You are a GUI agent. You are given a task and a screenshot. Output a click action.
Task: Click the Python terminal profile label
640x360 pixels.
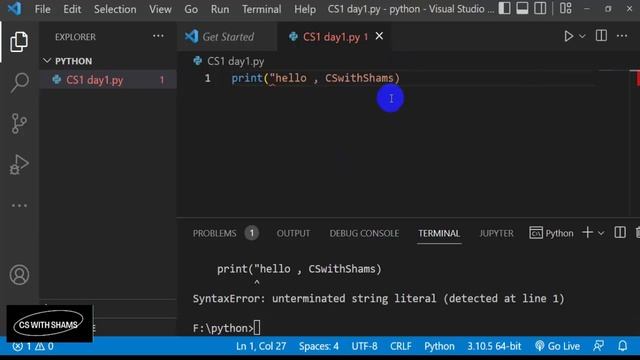[x=551, y=233]
